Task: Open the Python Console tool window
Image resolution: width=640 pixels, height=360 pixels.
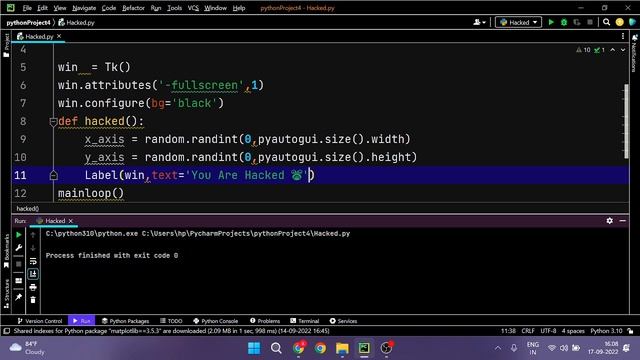Action: (216, 321)
